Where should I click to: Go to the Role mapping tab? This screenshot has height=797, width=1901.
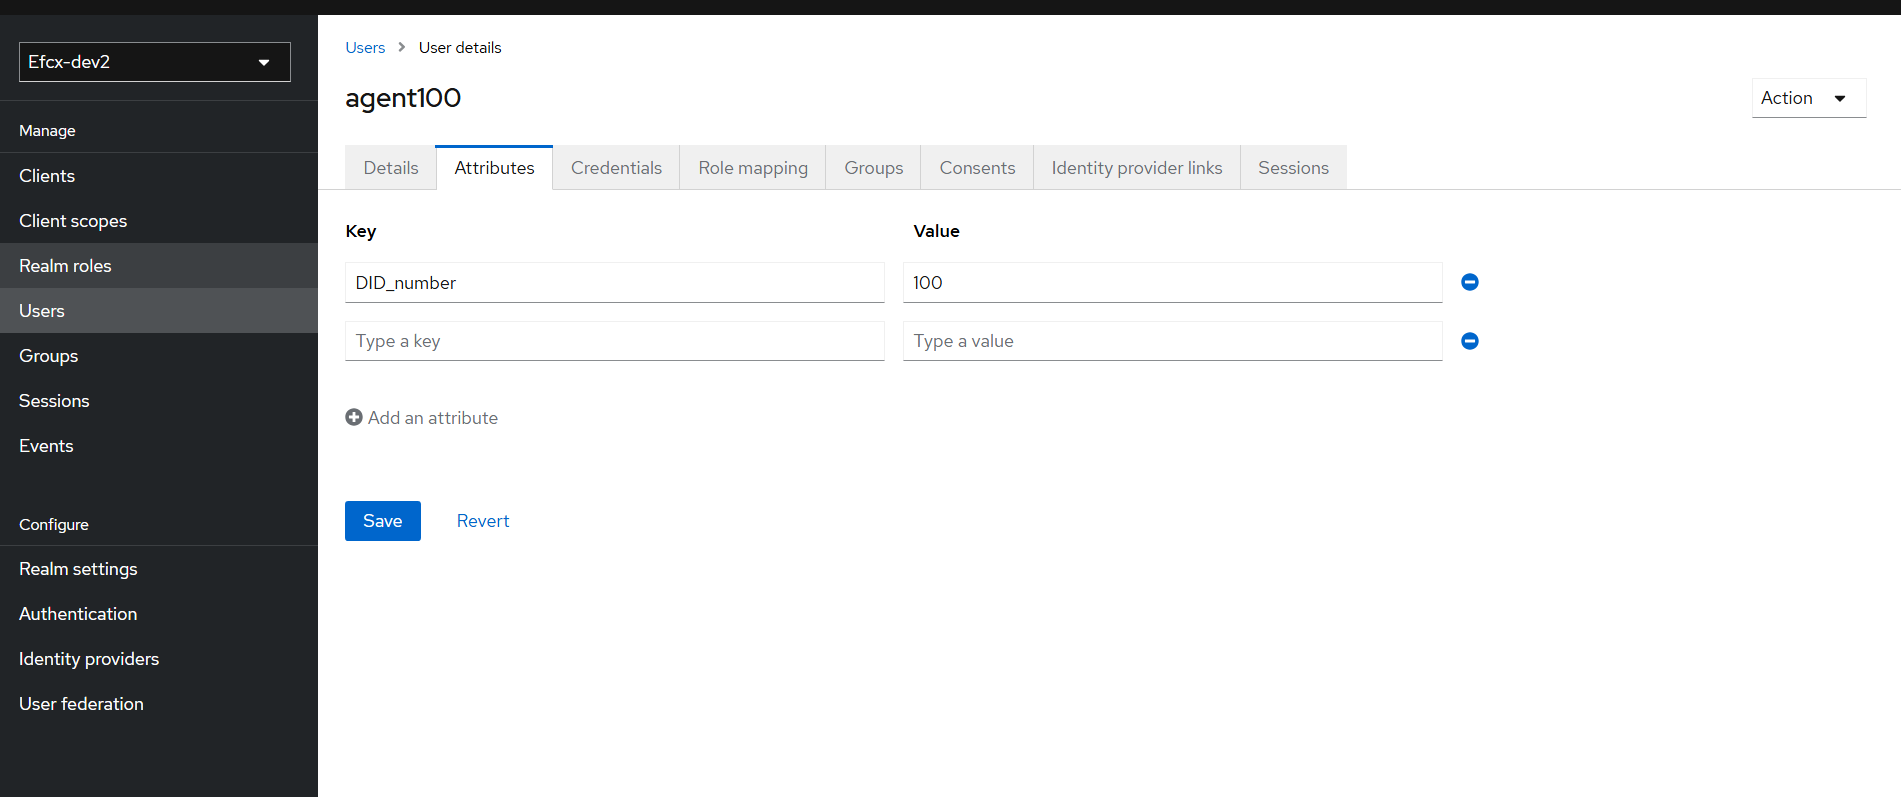(x=753, y=168)
